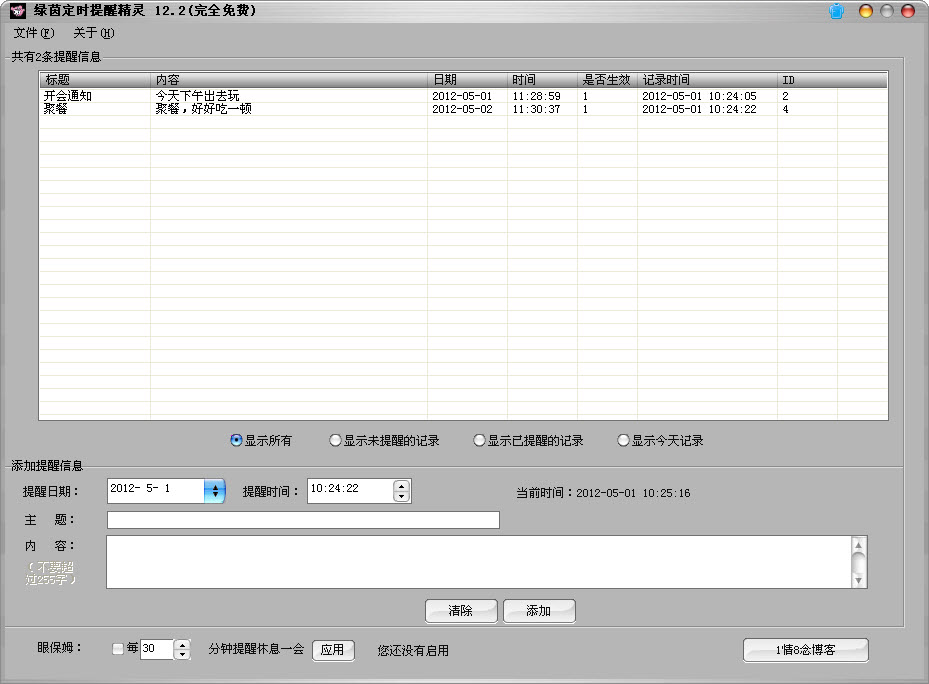The image size is (929, 684).
Task: Sort list by 日期 column header
Action: click(466, 79)
